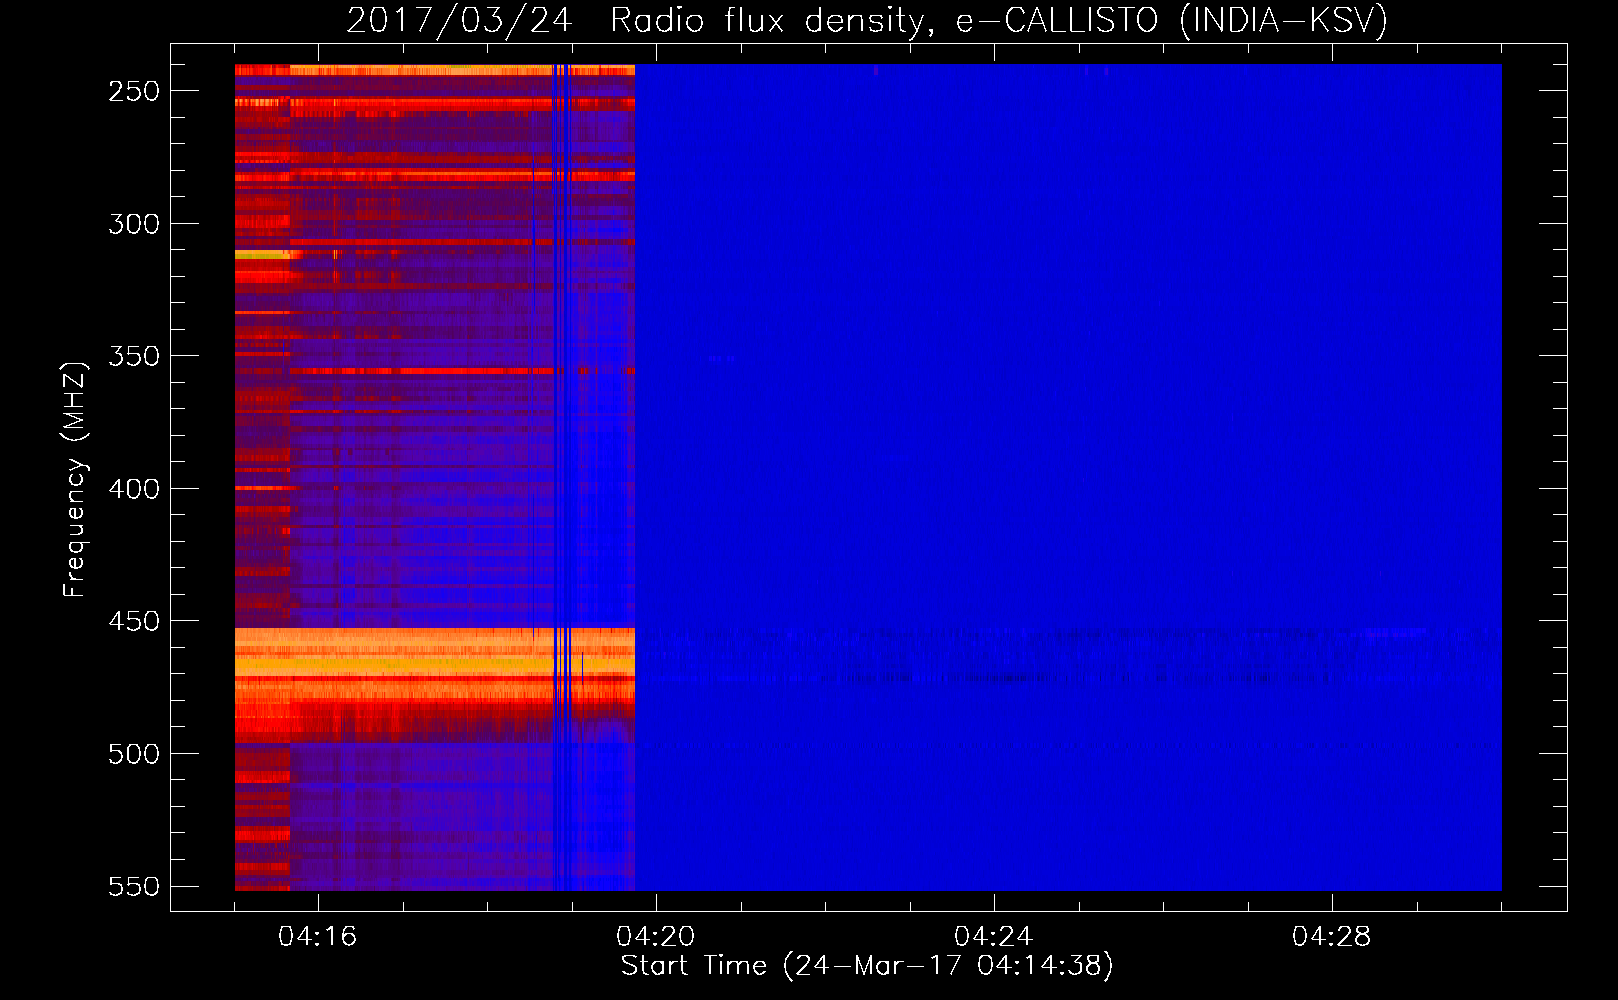Click the 500 frequency tick label
1618x1000 pixels.
[134, 754]
